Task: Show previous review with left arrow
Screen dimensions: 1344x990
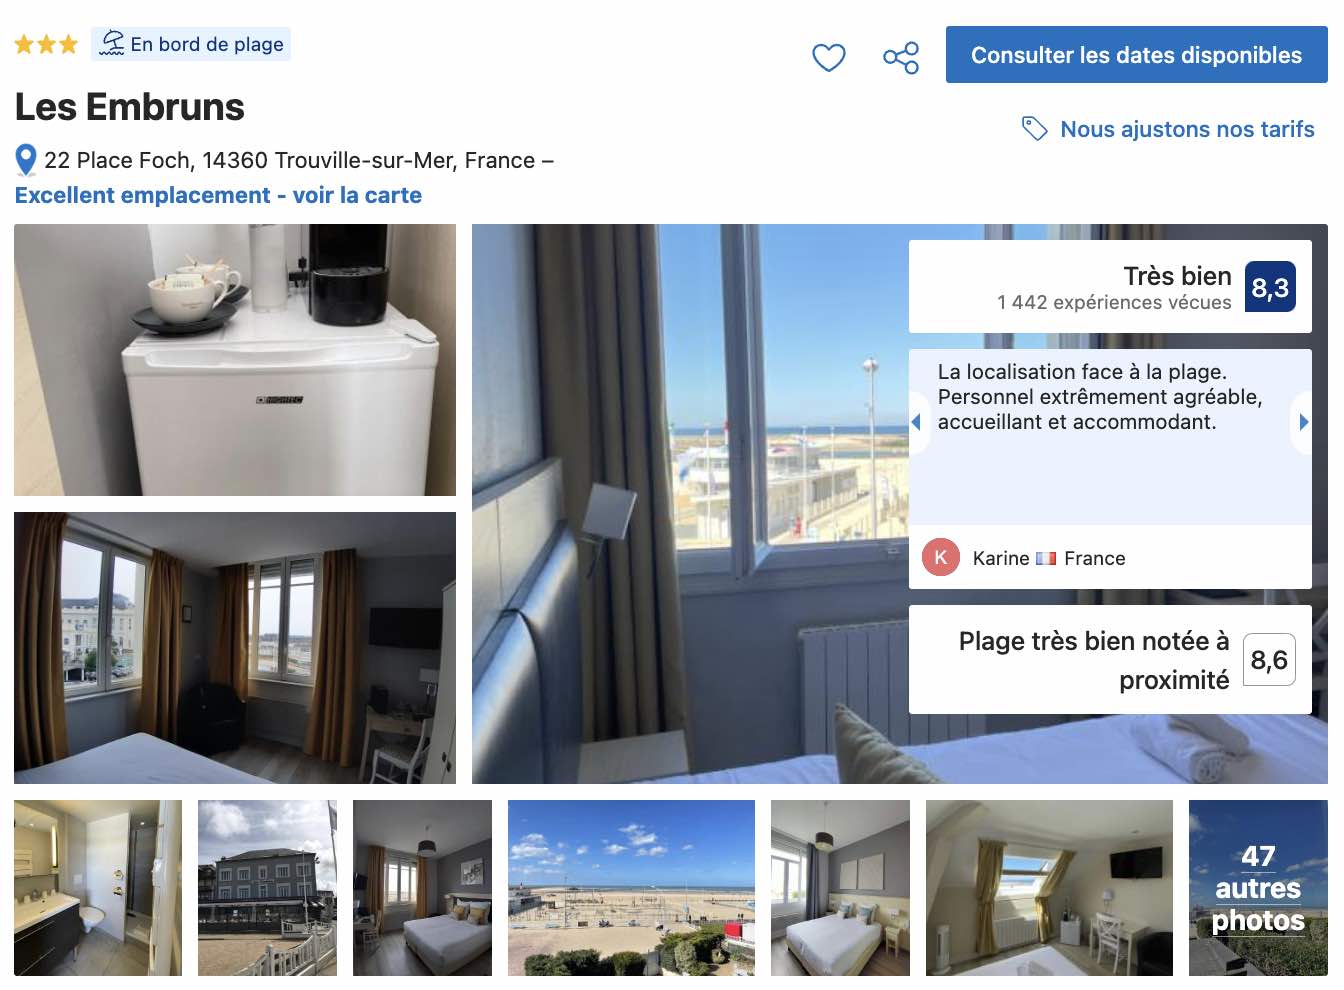Action: pos(916,422)
